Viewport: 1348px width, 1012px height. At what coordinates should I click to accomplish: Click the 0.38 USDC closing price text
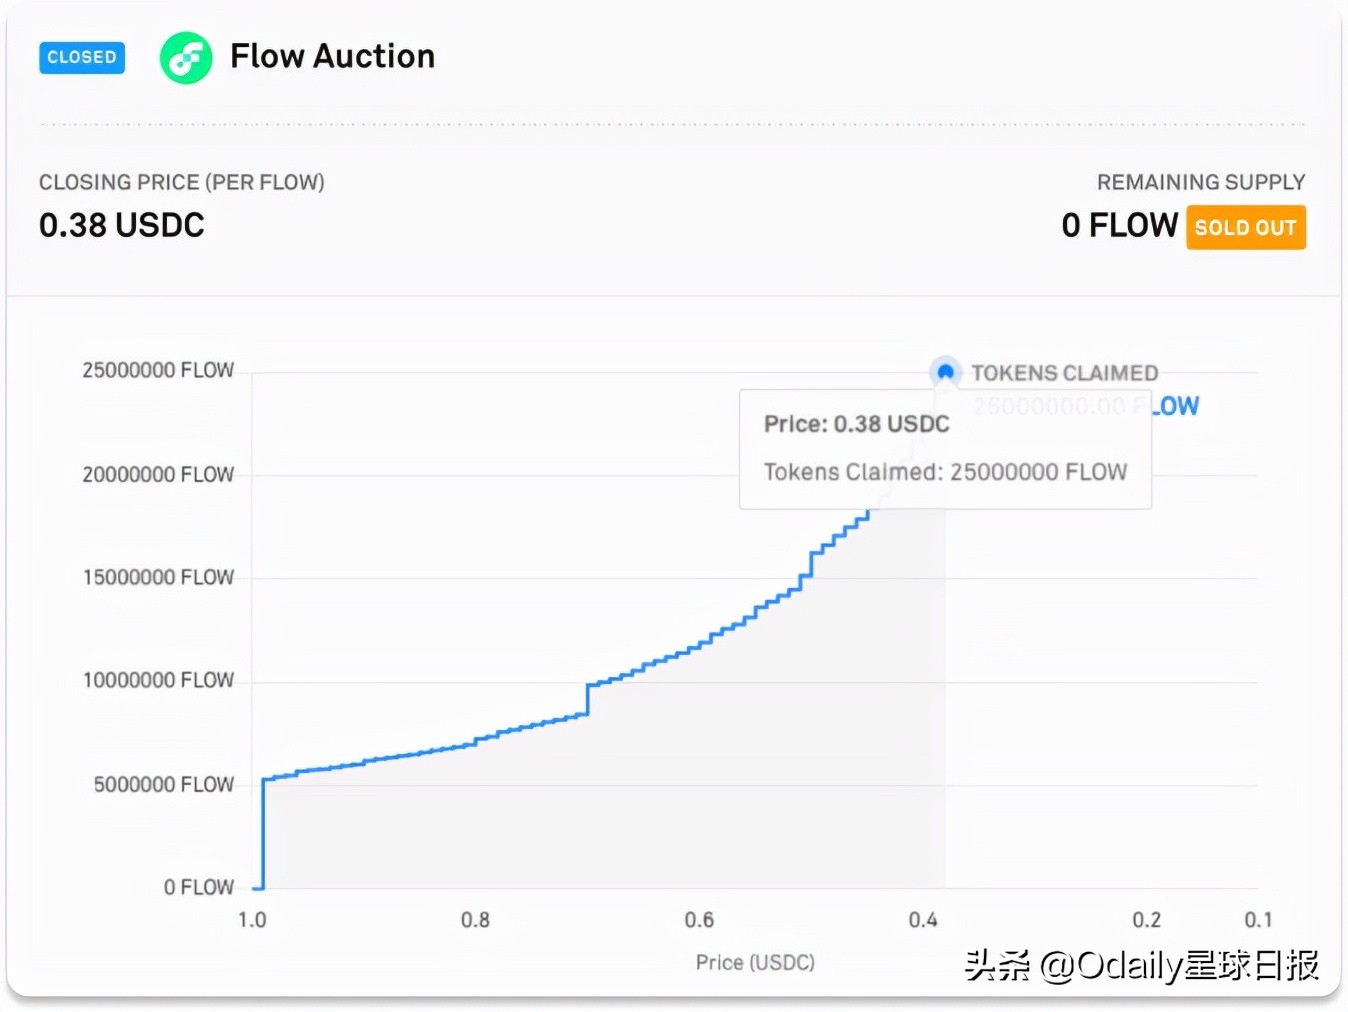[x=121, y=225]
